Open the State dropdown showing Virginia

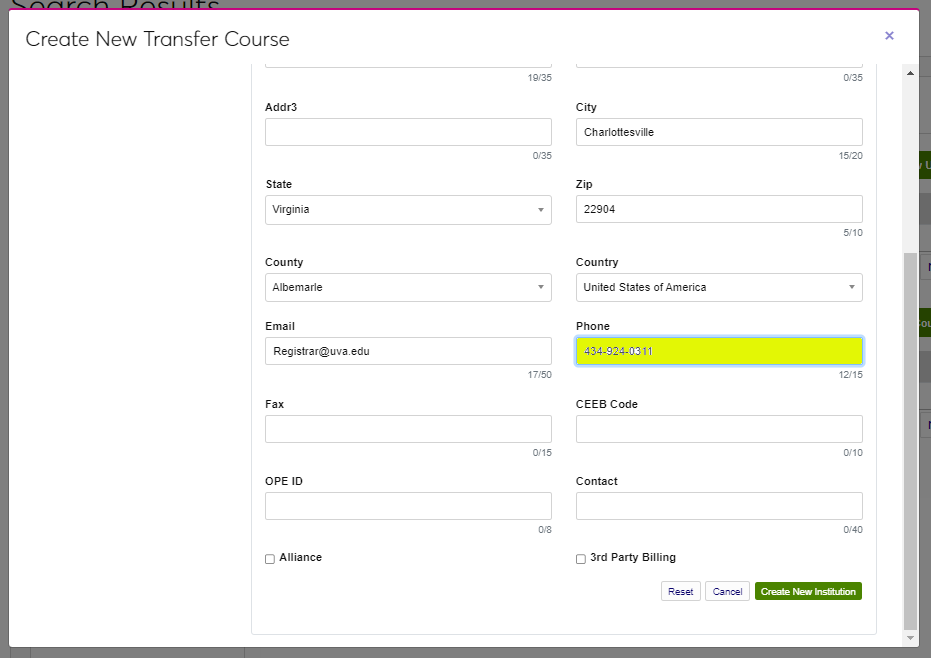click(x=408, y=210)
